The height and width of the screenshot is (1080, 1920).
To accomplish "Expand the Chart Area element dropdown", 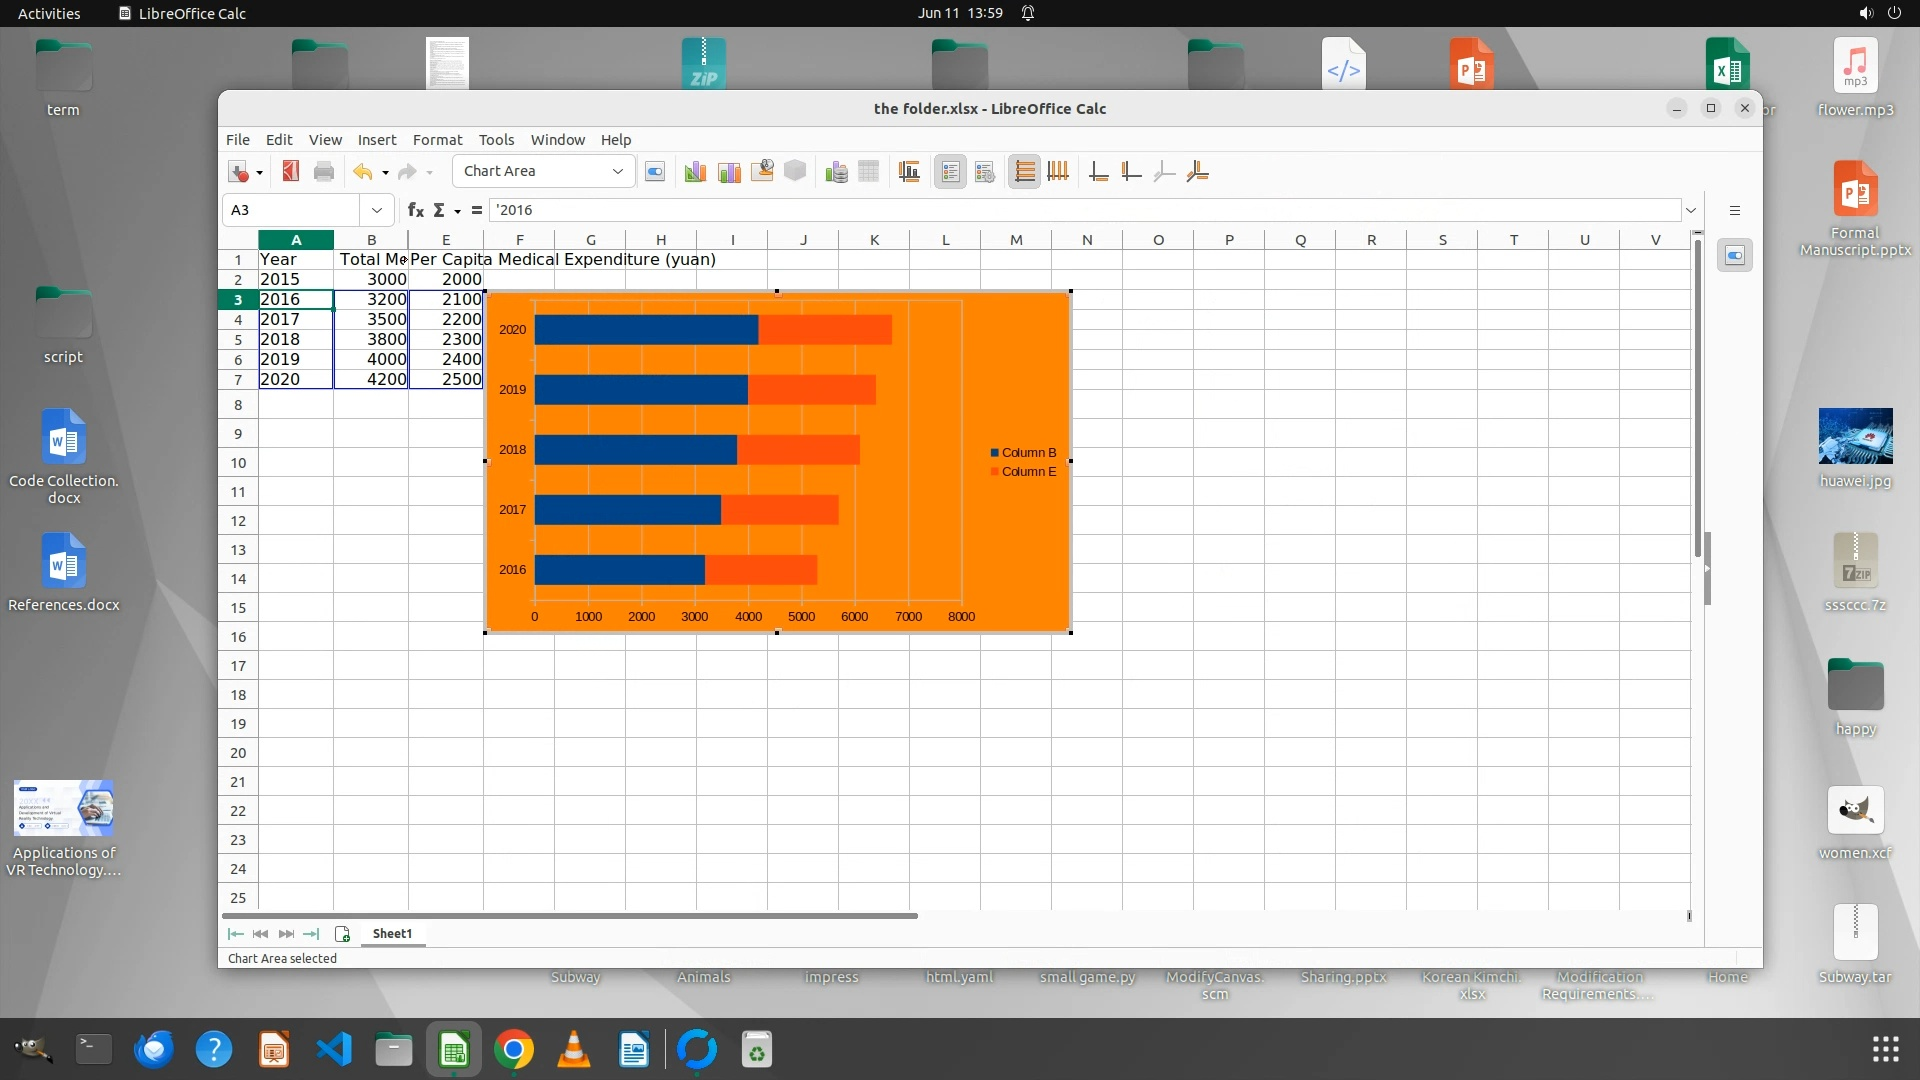I will pos(617,172).
